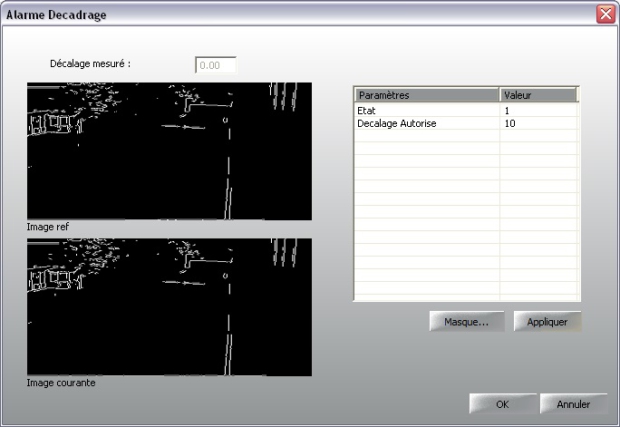
Task: Click the Image ref caption
Action: pos(48,227)
